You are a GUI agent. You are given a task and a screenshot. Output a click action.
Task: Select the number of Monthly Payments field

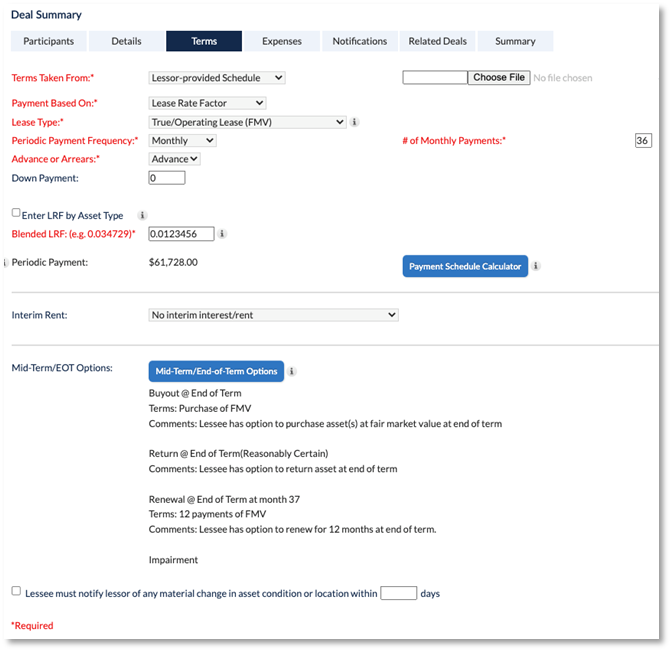[643, 140]
